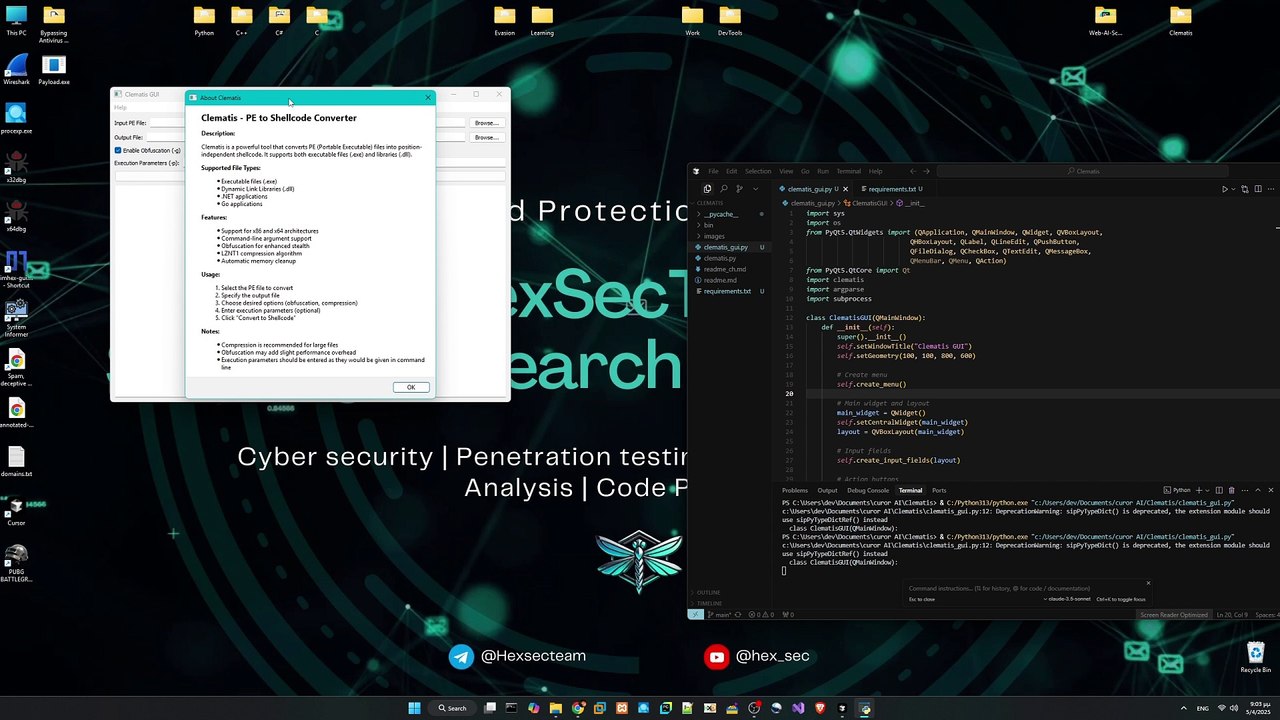Select the x64dbg desktop icon
Image resolution: width=1280 pixels, height=720 pixels.
click(x=16, y=216)
